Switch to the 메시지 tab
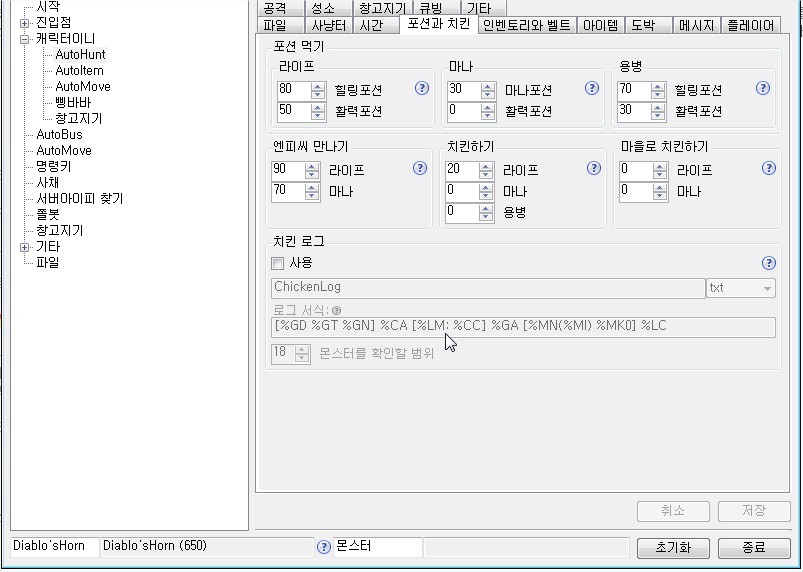 click(x=696, y=25)
